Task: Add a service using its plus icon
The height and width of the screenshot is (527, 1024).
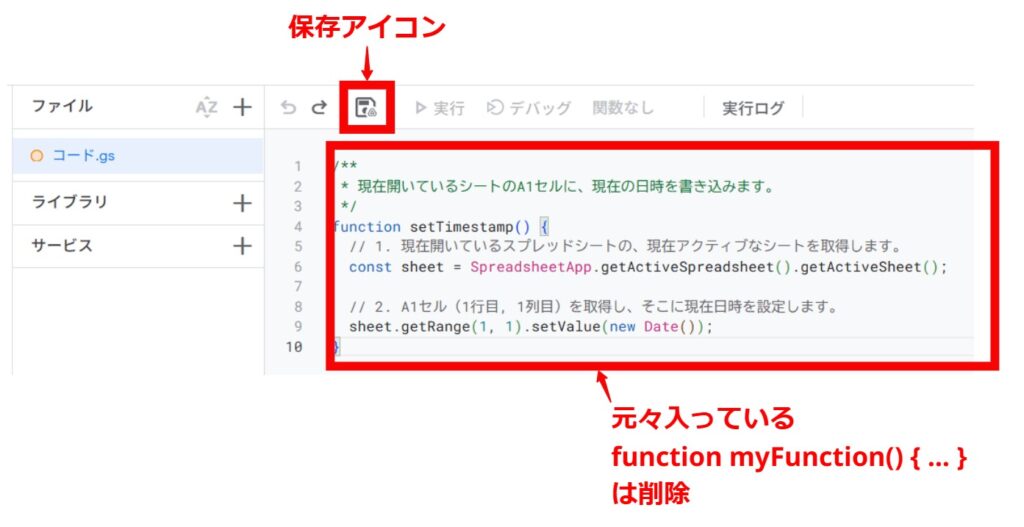Action: [x=242, y=246]
